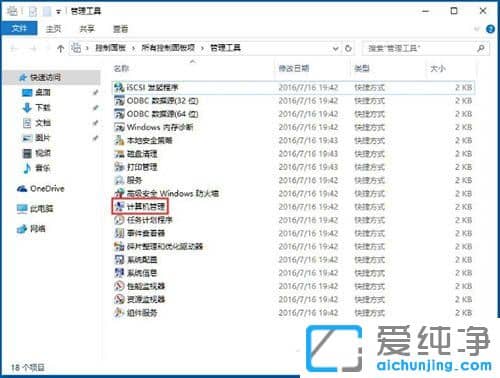Click the Windows 内存诊断 icon
The image size is (500, 378).
pos(119,127)
